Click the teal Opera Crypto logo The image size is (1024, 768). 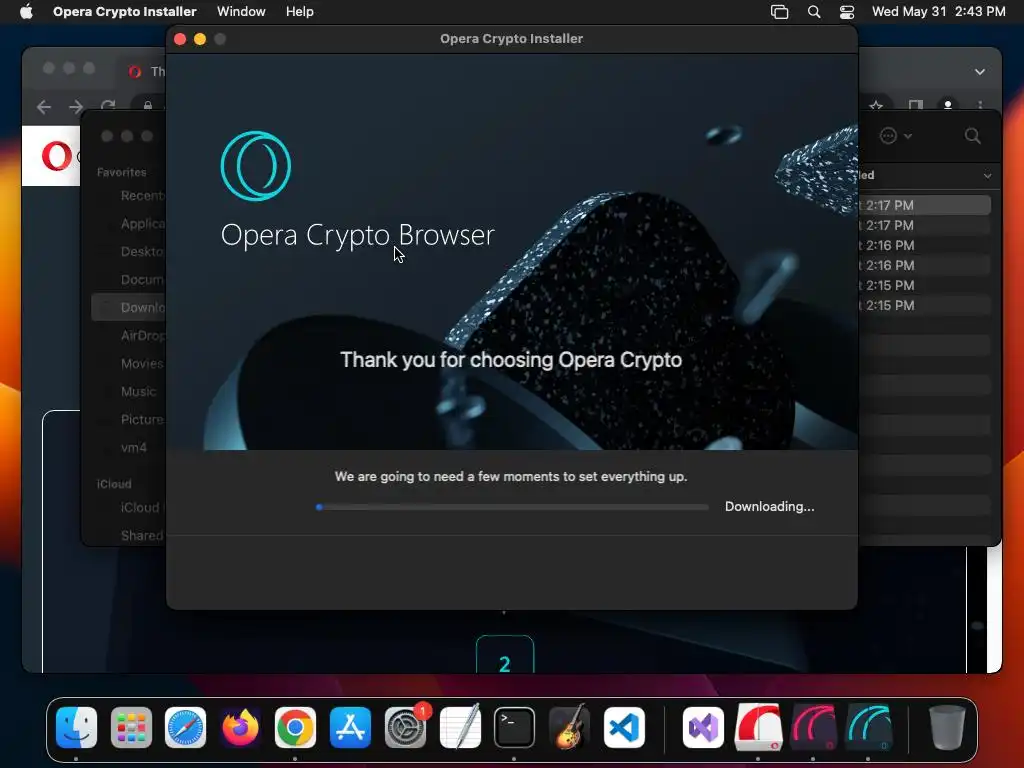click(x=256, y=166)
